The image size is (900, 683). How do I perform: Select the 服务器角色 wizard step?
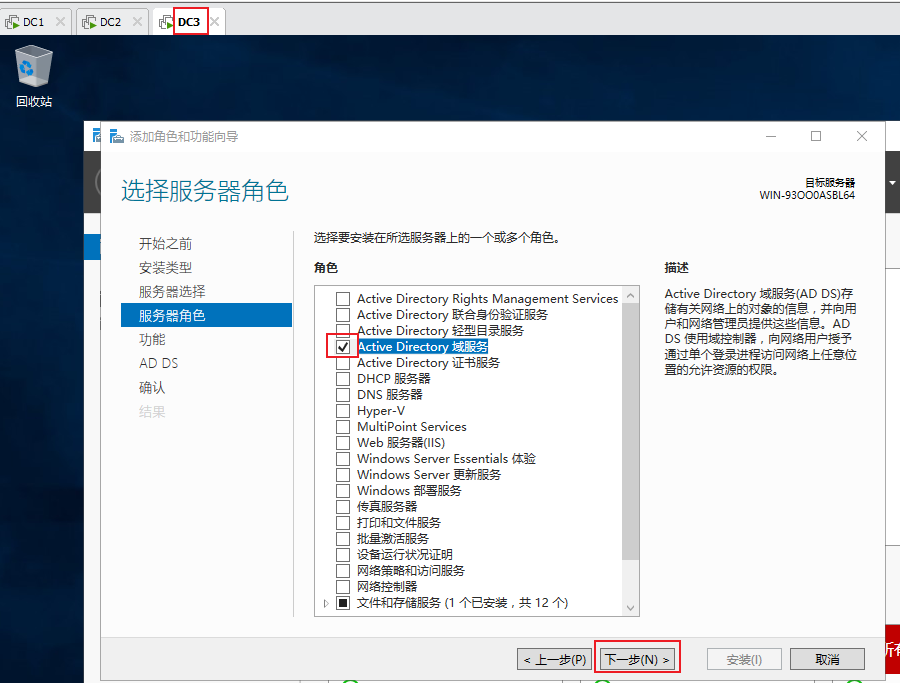tap(207, 315)
